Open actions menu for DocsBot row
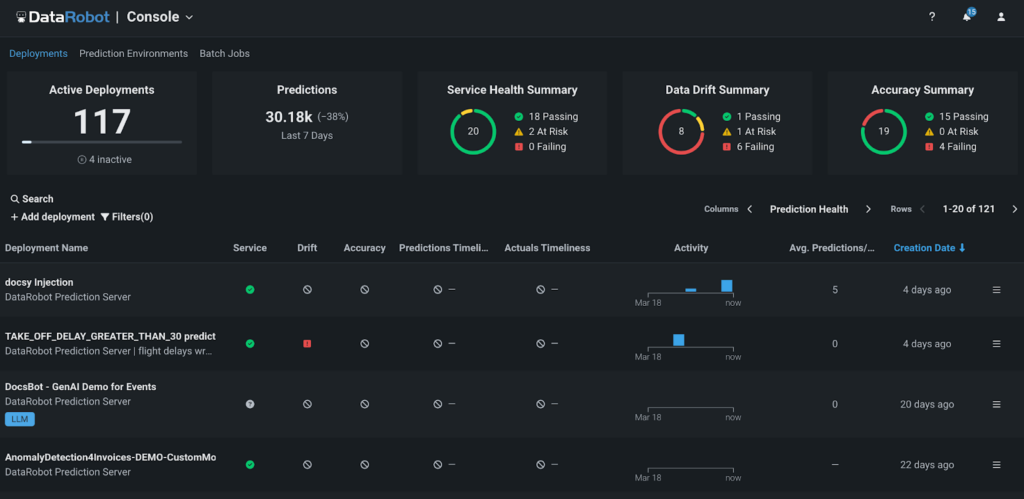Image resolution: width=1024 pixels, height=499 pixels. coord(997,404)
